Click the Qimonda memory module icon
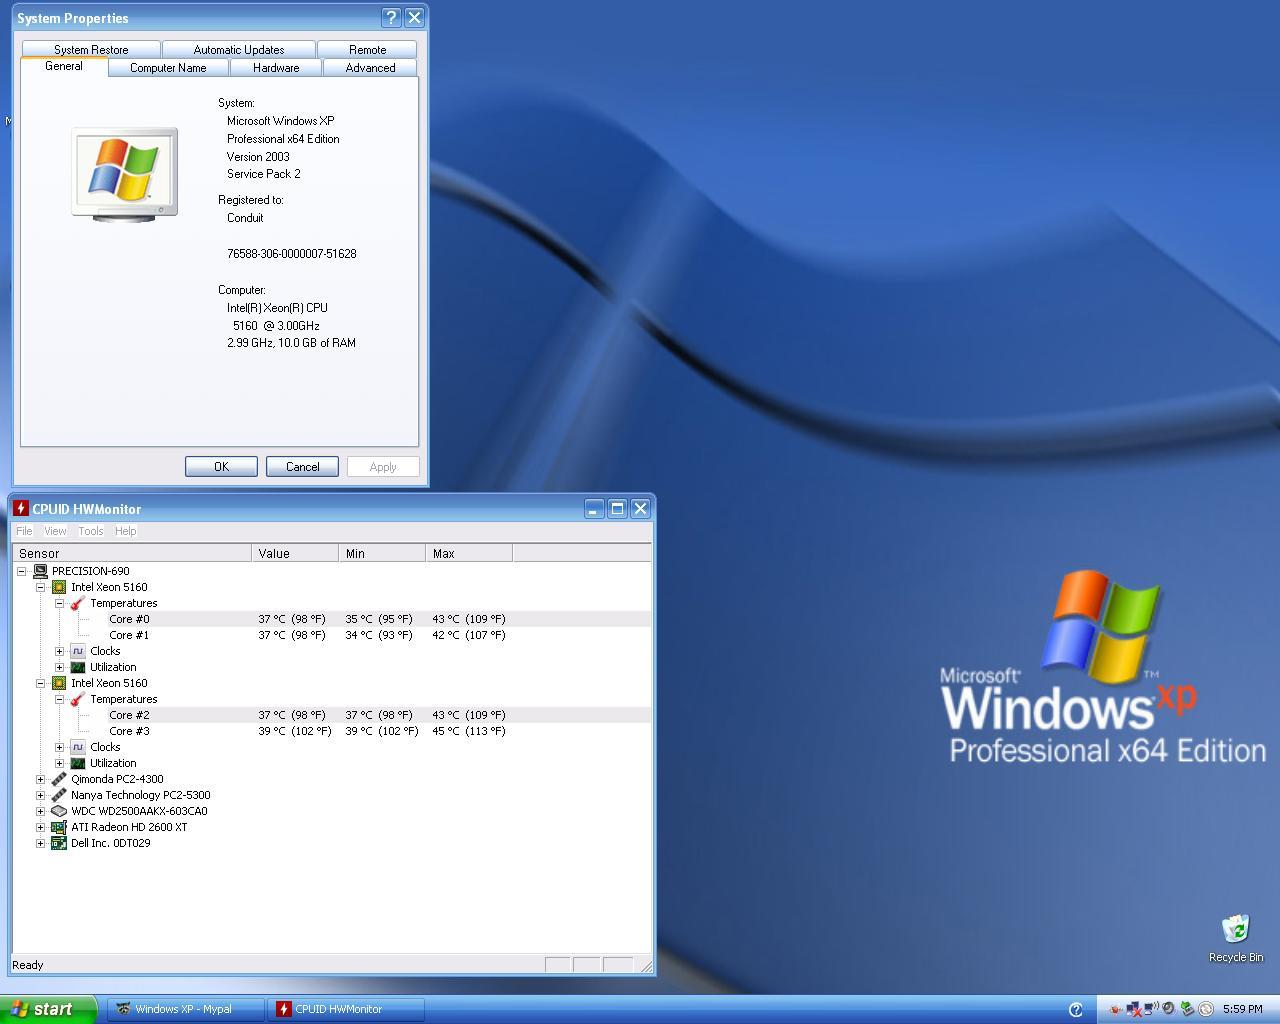Screen dimensions: 1280x1024 coord(59,779)
